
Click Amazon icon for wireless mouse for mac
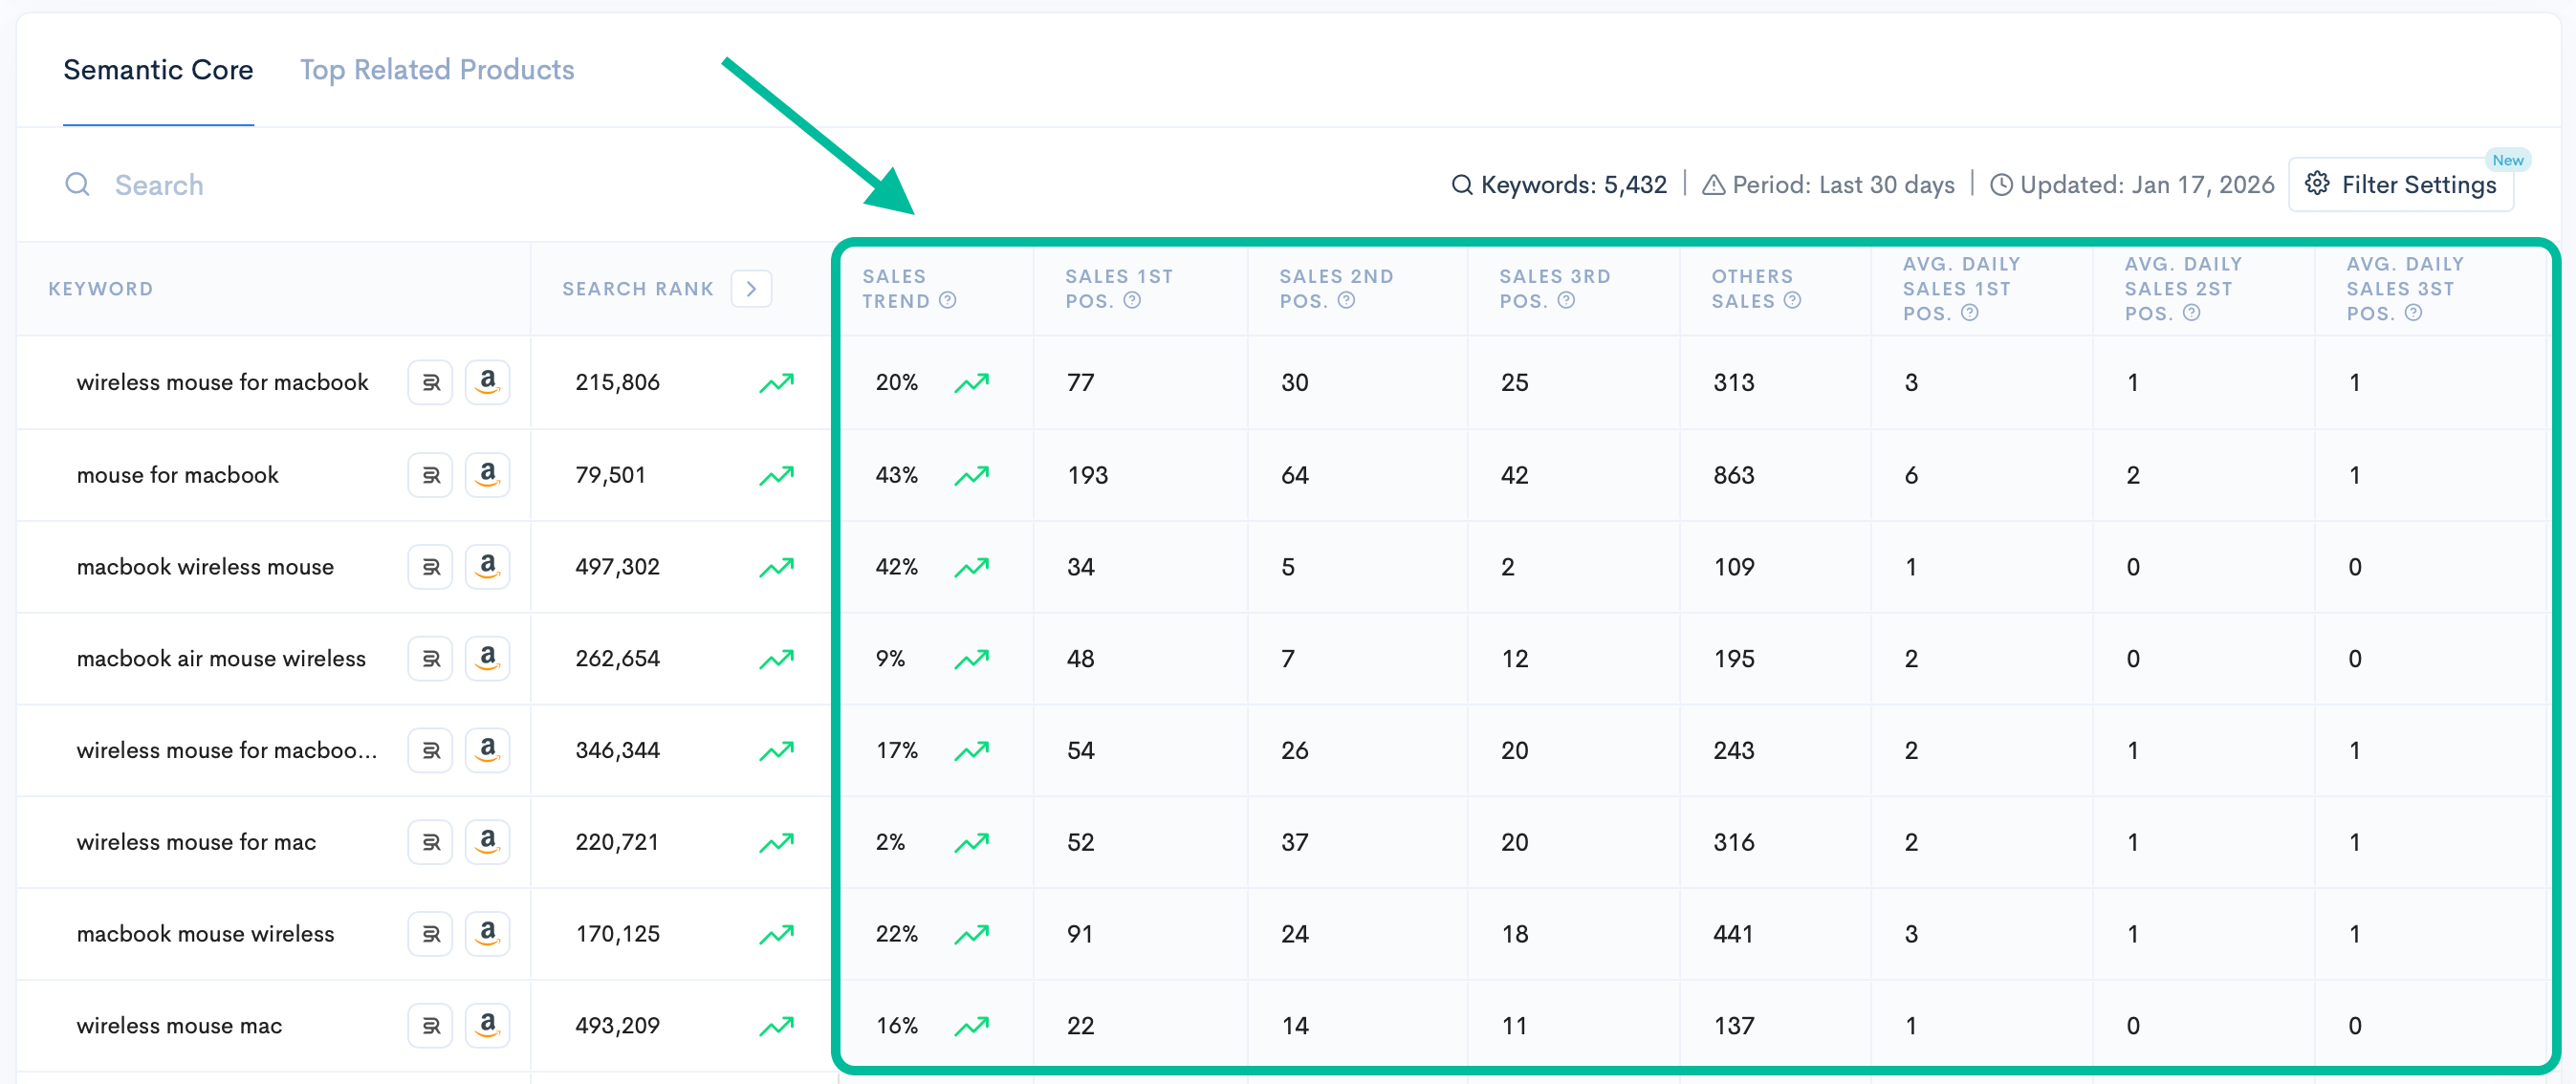click(x=487, y=842)
